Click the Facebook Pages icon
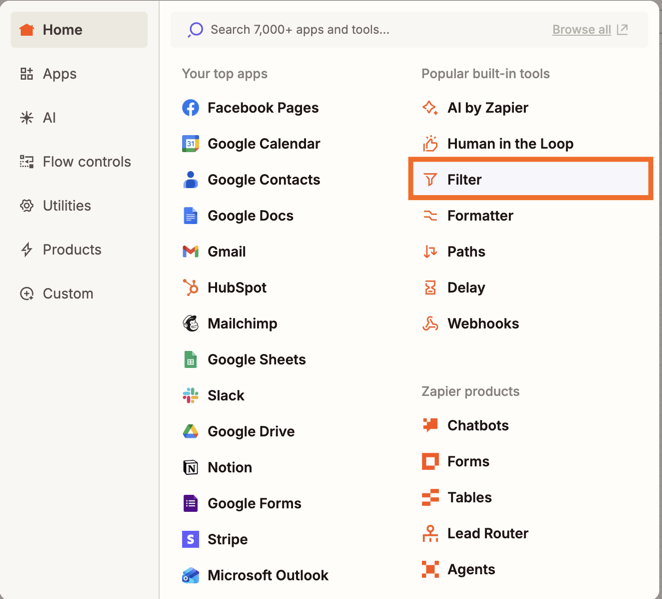The width and height of the screenshot is (662, 599). [x=190, y=108]
